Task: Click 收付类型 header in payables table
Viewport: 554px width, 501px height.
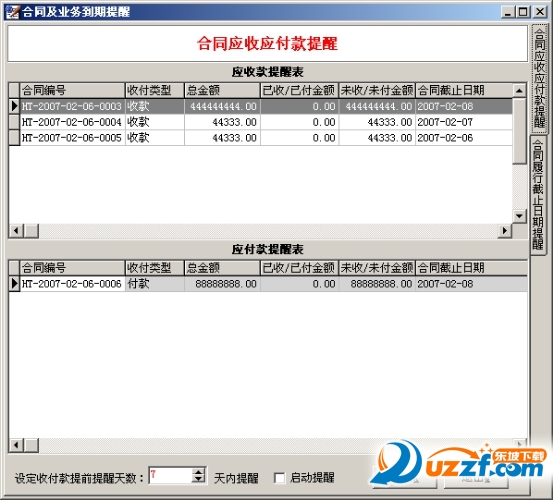Action: click(155, 268)
